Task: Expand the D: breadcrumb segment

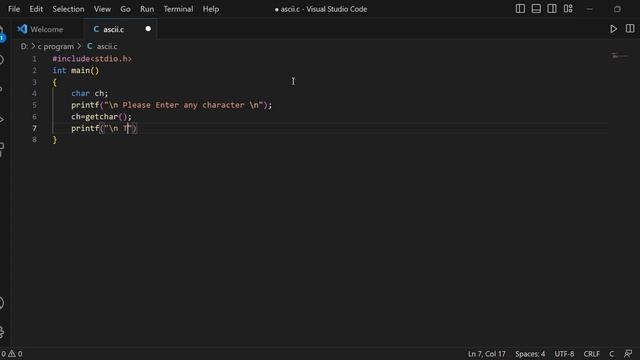Action: click(x=24, y=47)
